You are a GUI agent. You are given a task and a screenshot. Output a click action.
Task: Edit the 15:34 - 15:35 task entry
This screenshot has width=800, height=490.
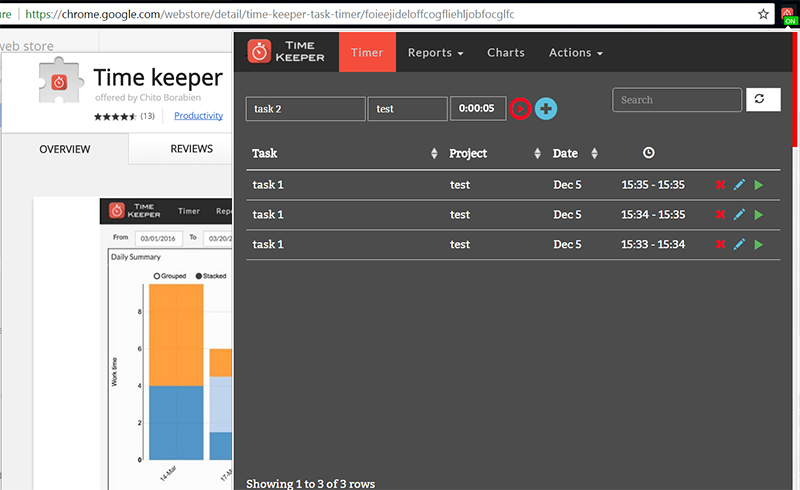pyautogui.click(x=739, y=214)
